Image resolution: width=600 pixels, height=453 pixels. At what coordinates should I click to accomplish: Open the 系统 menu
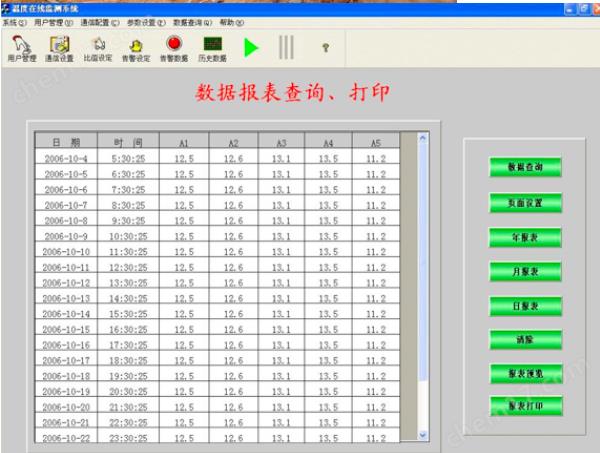click(x=14, y=21)
